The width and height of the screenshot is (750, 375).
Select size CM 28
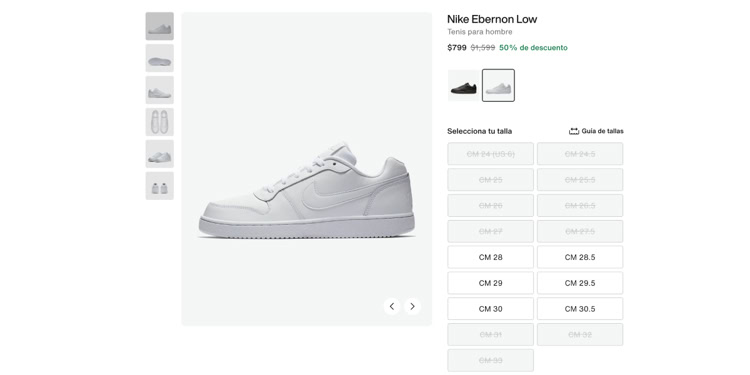pyautogui.click(x=490, y=257)
